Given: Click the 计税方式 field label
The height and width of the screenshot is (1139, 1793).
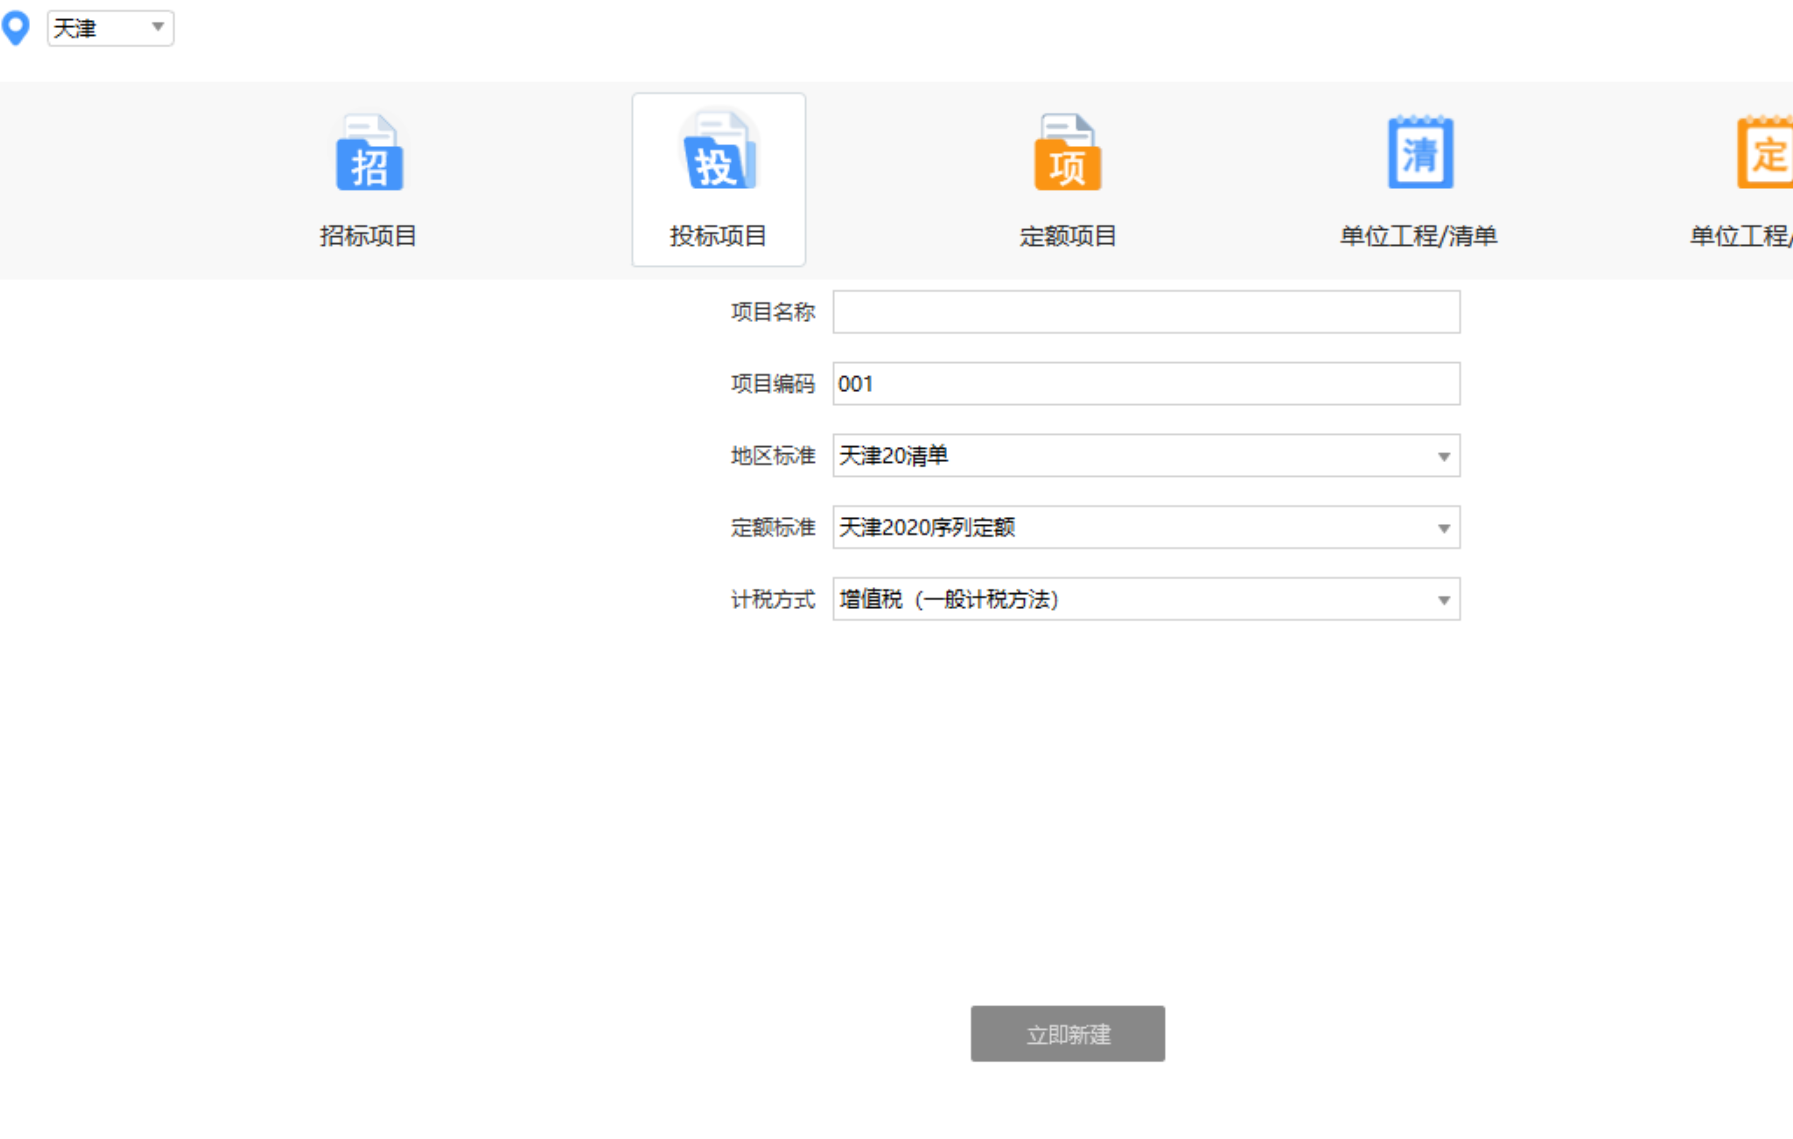Looking at the screenshot, I should pyautogui.click(x=773, y=600).
